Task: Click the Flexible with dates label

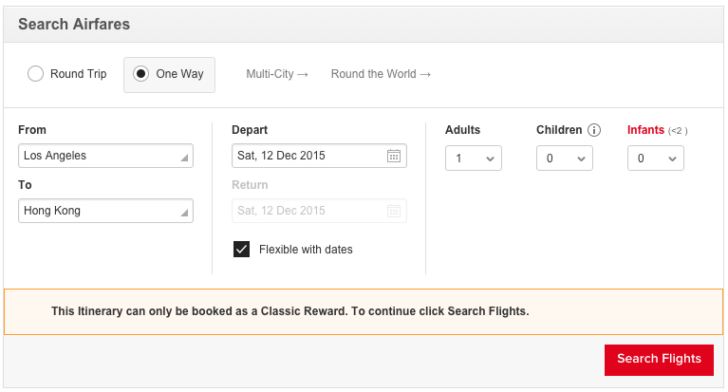Action: coord(306,249)
